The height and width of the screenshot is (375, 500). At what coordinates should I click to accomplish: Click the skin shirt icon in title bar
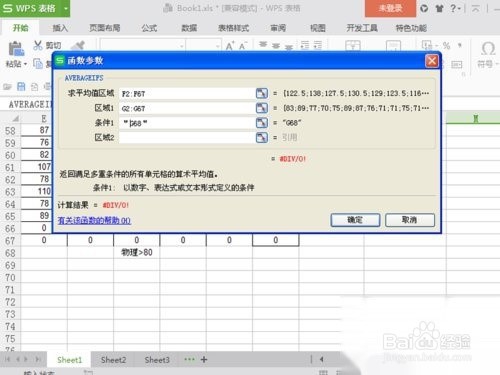pos(439,8)
